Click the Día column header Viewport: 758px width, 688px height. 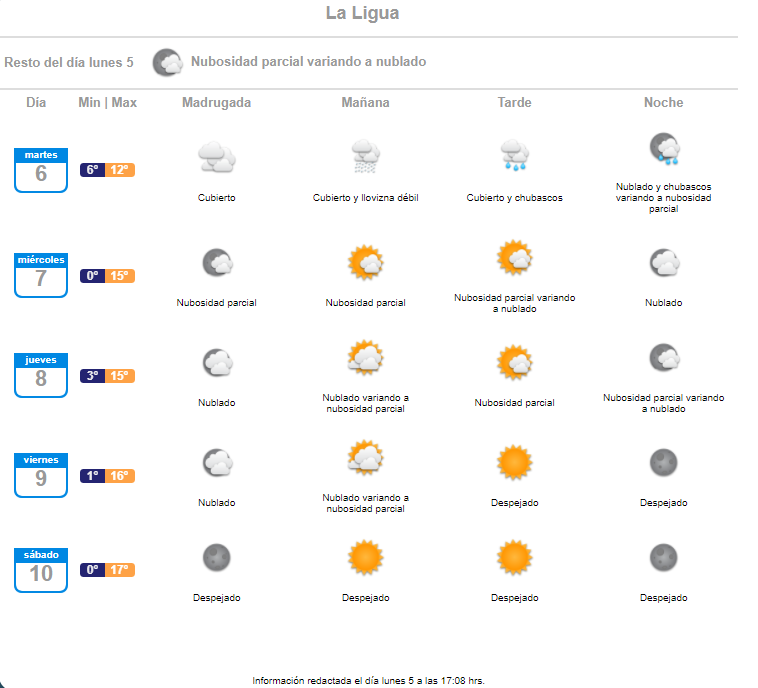tap(36, 102)
